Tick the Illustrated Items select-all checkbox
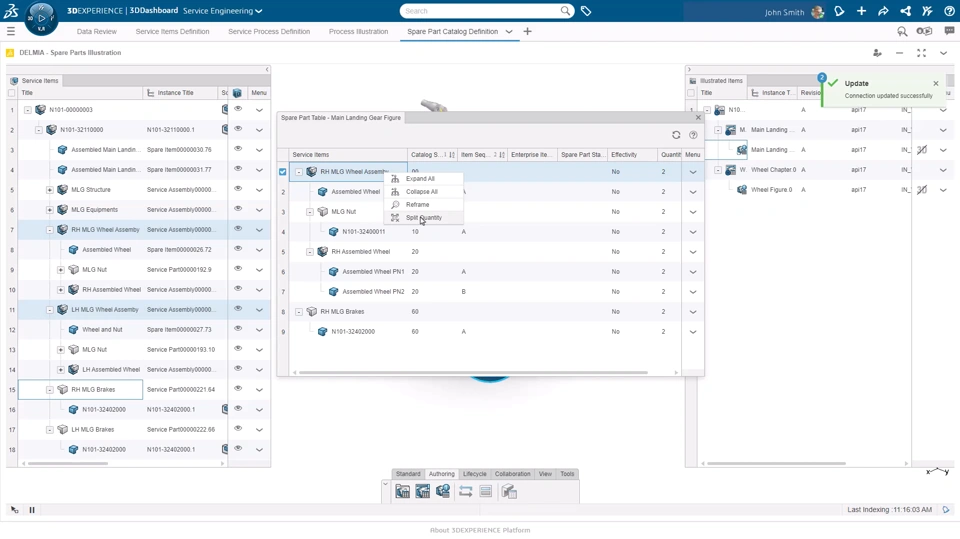This screenshot has width=960, height=539. [x=691, y=93]
